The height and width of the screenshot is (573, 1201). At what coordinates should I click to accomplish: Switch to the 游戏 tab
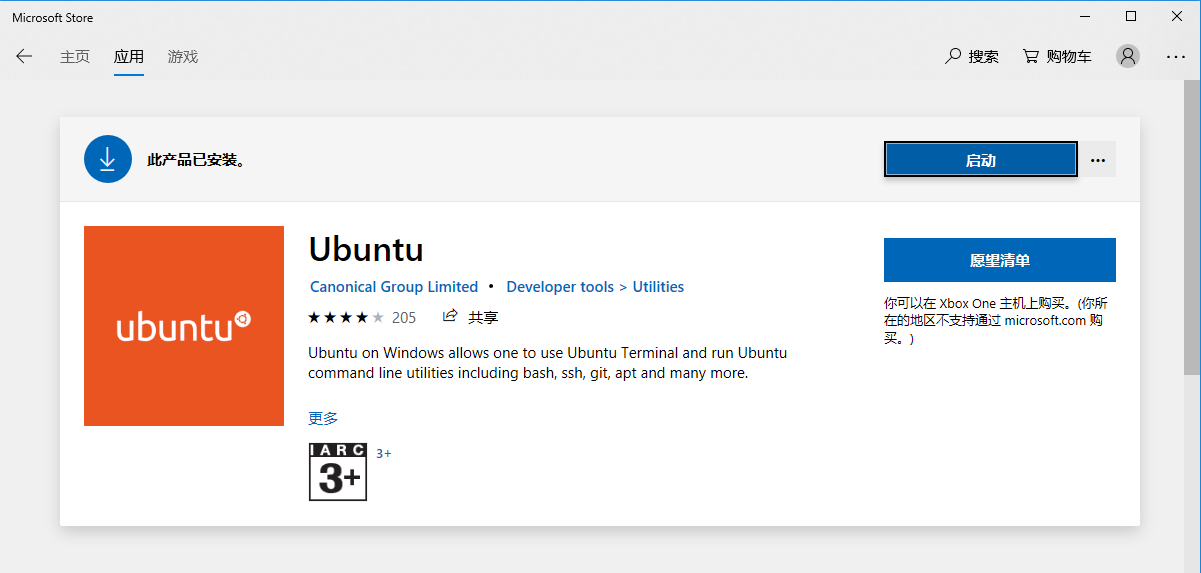(183, 57)
